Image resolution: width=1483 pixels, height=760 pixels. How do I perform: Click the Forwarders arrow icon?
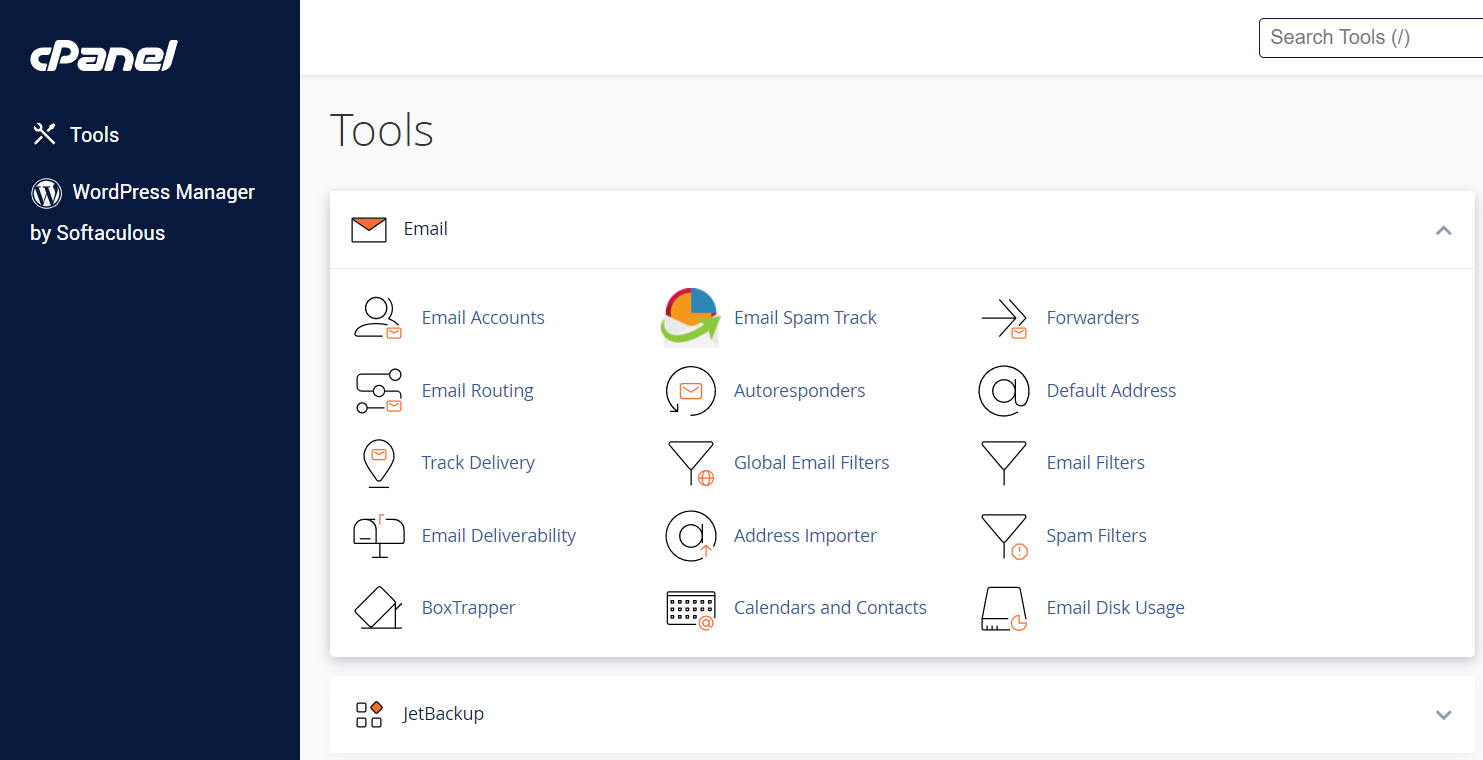(x=1003, y=318)
